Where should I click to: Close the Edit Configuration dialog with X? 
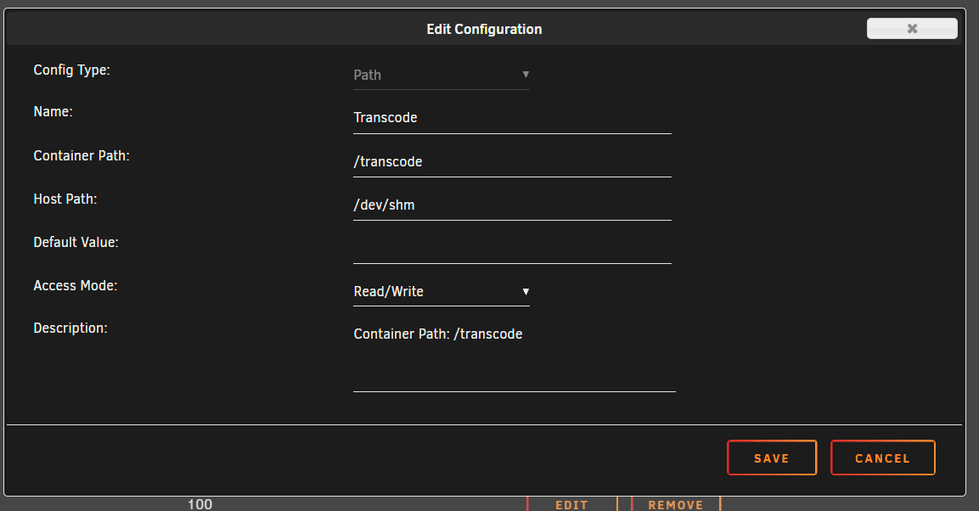tap(911, 29)
